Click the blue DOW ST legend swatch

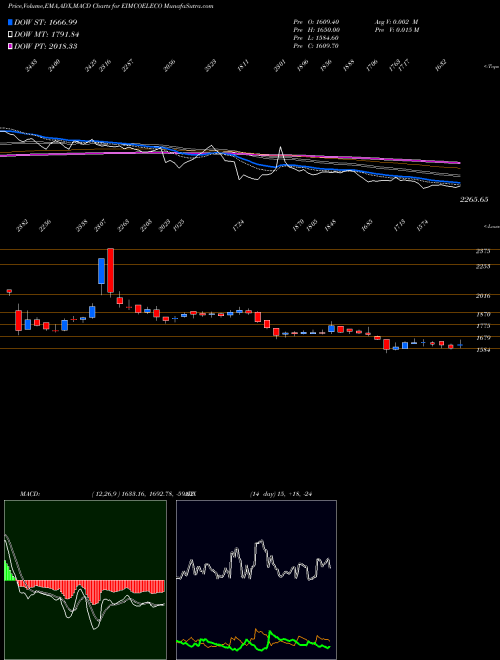pos(10,22)
